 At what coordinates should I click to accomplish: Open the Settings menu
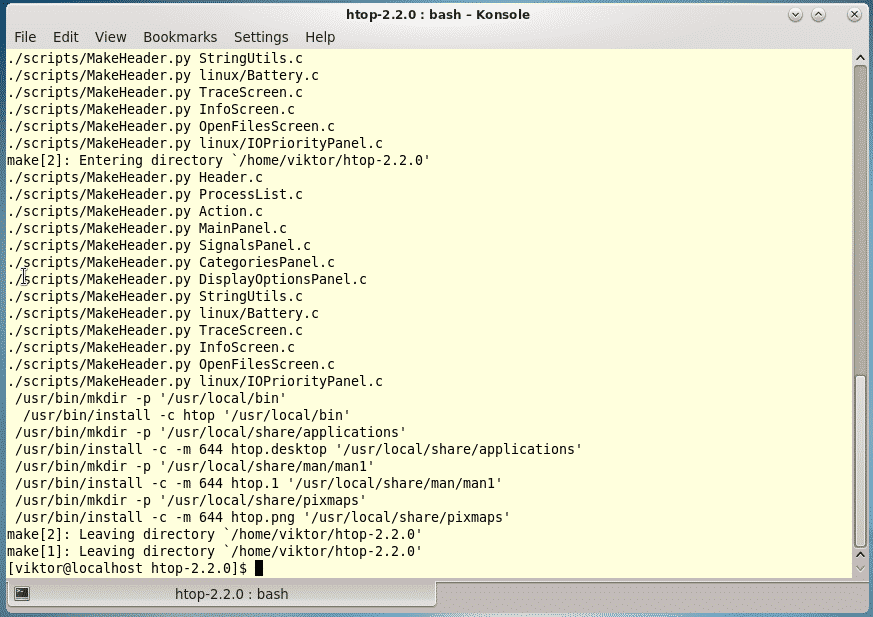(x=261, y=37)
